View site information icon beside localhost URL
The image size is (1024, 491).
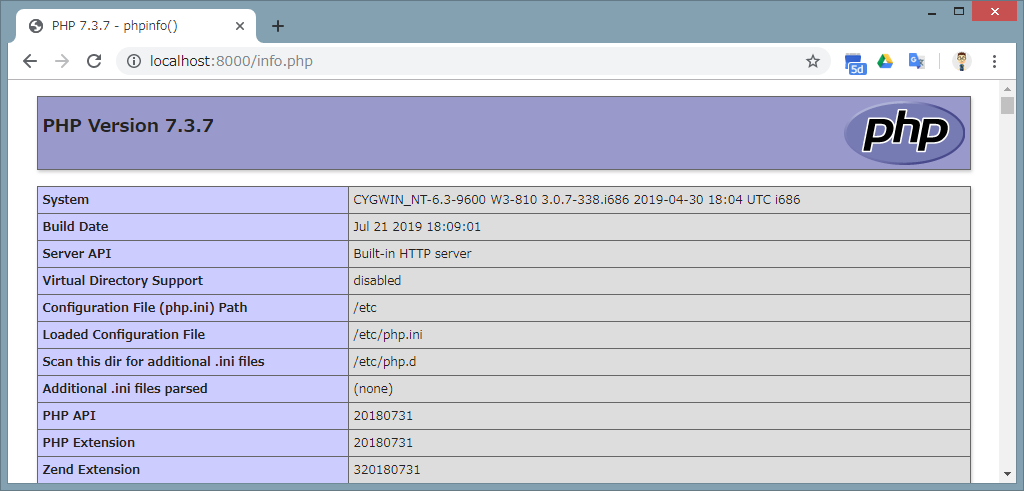pyautogui.click(x=133, y=61)
